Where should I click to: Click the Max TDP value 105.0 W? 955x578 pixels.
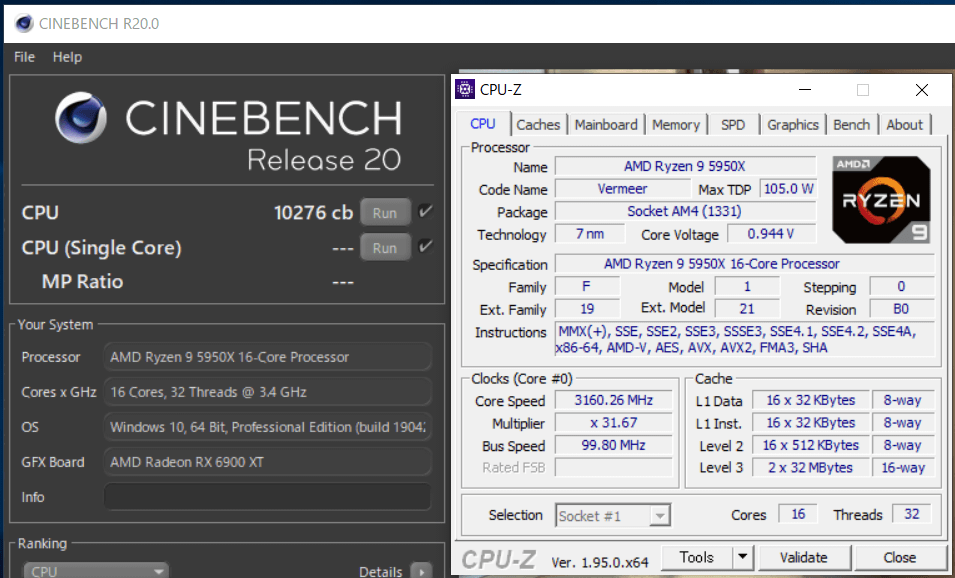pyautogui.click(x=788, y=189)
